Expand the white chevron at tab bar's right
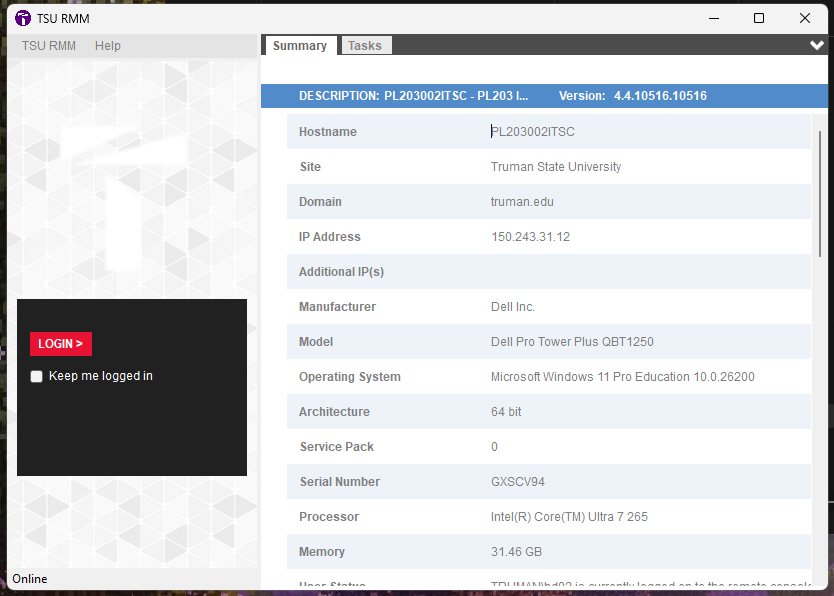Screen dimensions: 834x596 tap(817, 45)
